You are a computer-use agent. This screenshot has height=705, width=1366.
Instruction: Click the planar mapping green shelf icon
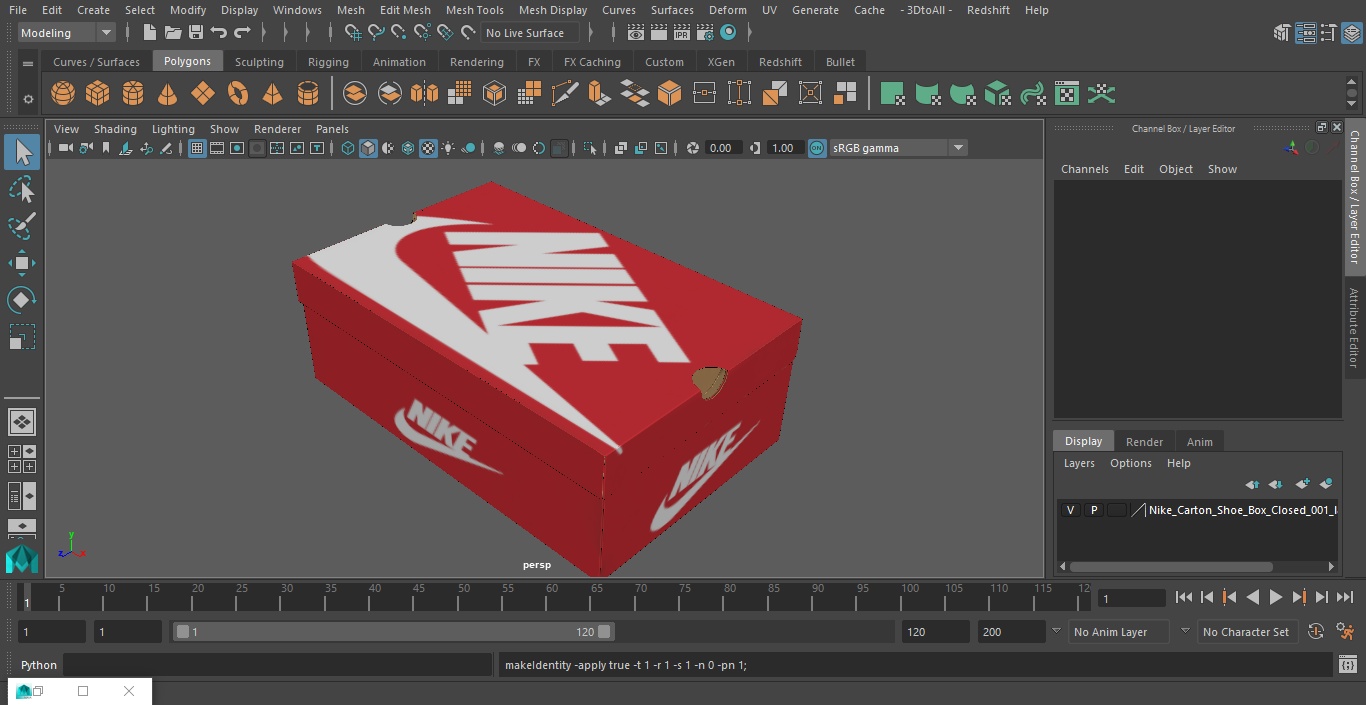click(892, 94)
